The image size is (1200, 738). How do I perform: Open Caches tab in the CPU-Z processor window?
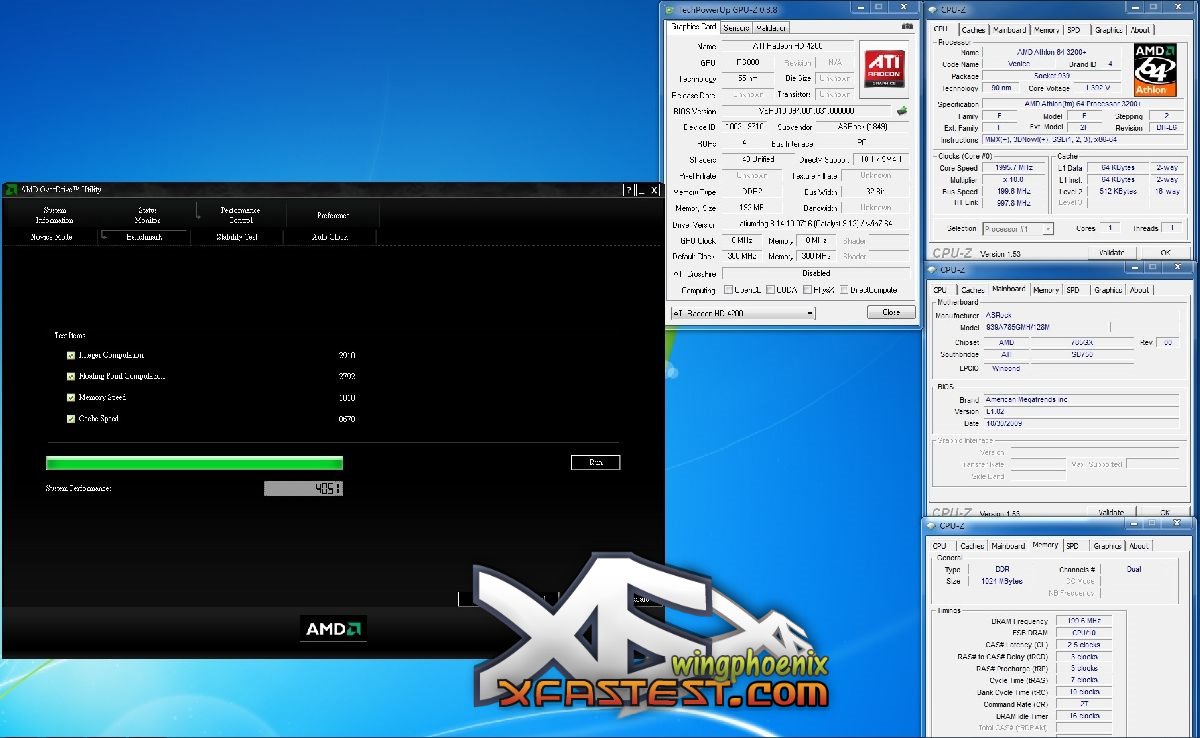[x=973, y=30]
